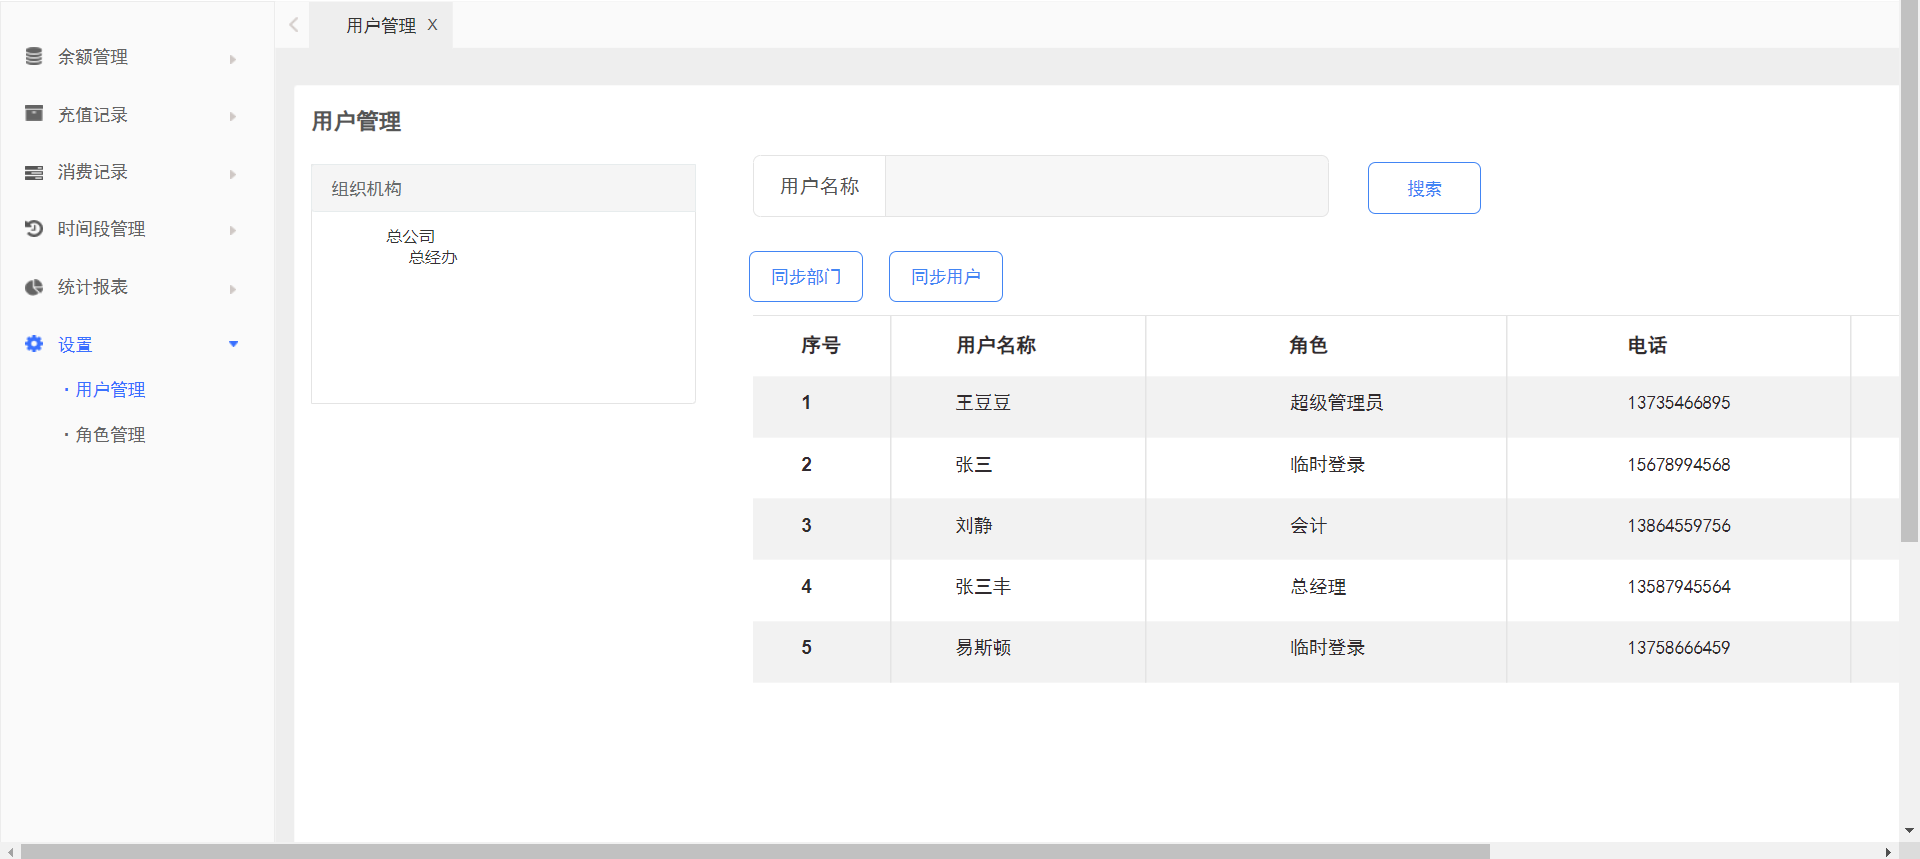Click the 同步用户 button
Image resolution: width=1920 pixels, height=859 pixels.
(x=946, y=276)
